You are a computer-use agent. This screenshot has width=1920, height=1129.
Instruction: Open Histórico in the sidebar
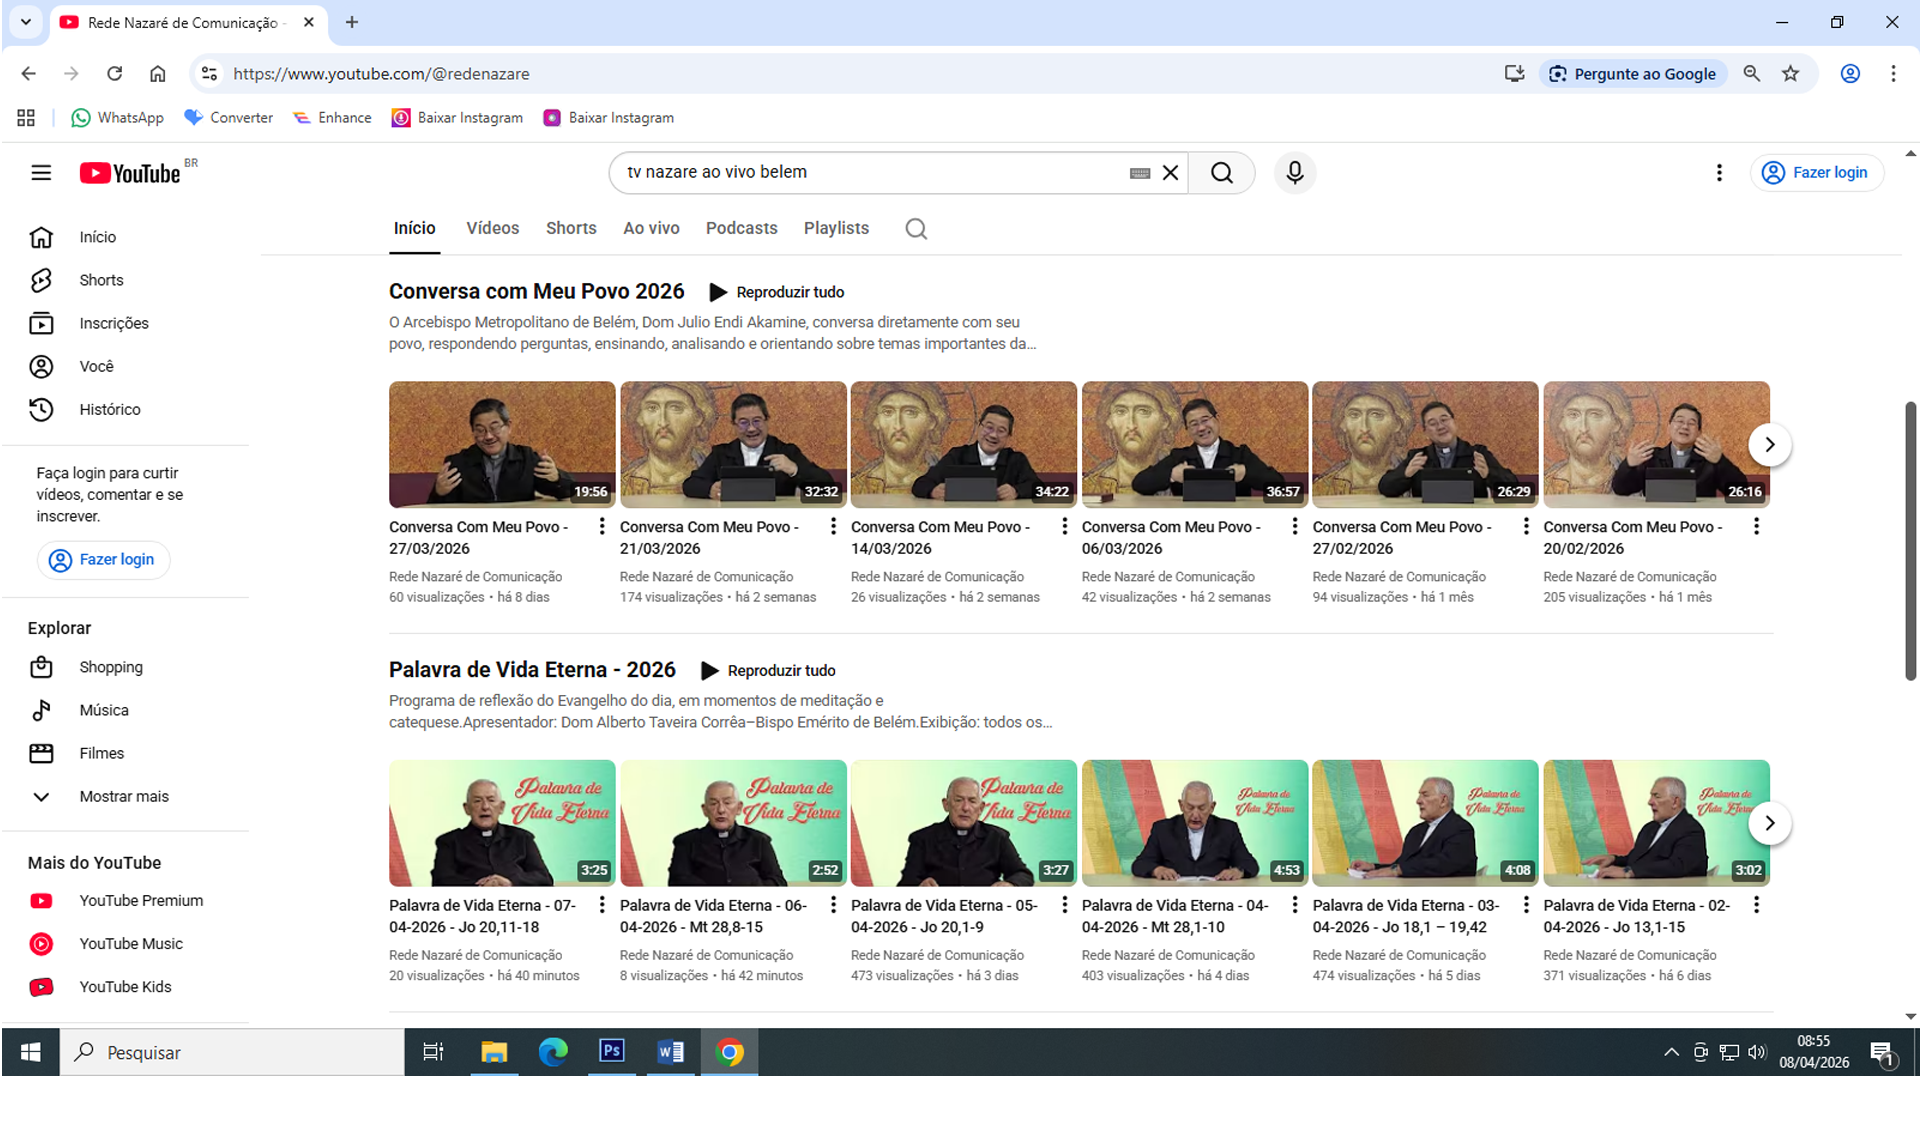tap(109, 409)
